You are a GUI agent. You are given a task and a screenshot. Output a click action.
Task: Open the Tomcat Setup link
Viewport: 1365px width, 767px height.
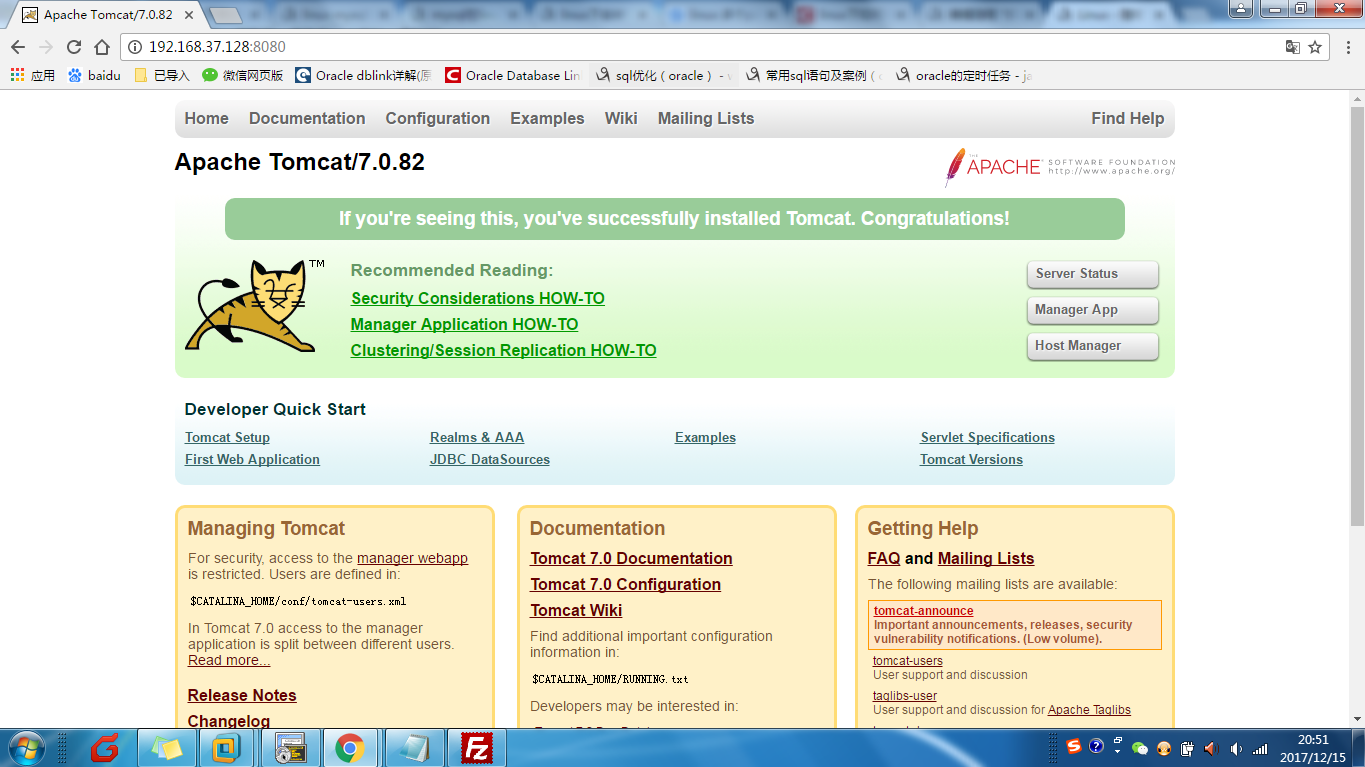pyautogui.click(x=227, y=437)
